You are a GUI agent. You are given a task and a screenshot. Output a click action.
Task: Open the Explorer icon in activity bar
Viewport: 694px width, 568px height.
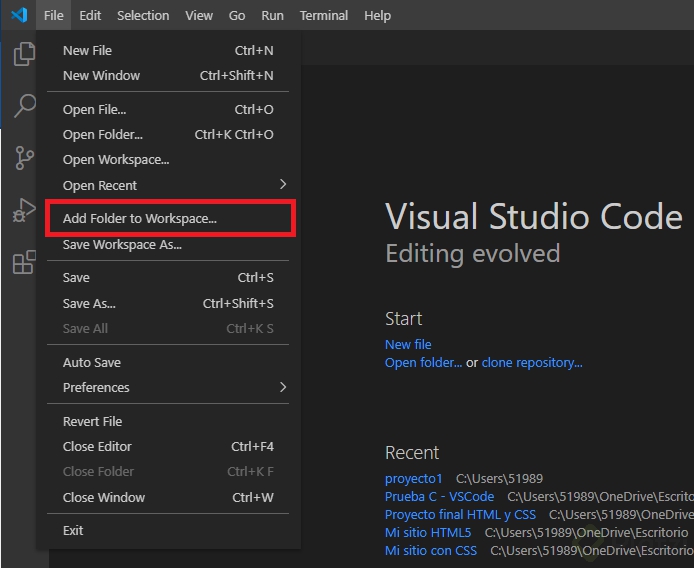(24, 54)
